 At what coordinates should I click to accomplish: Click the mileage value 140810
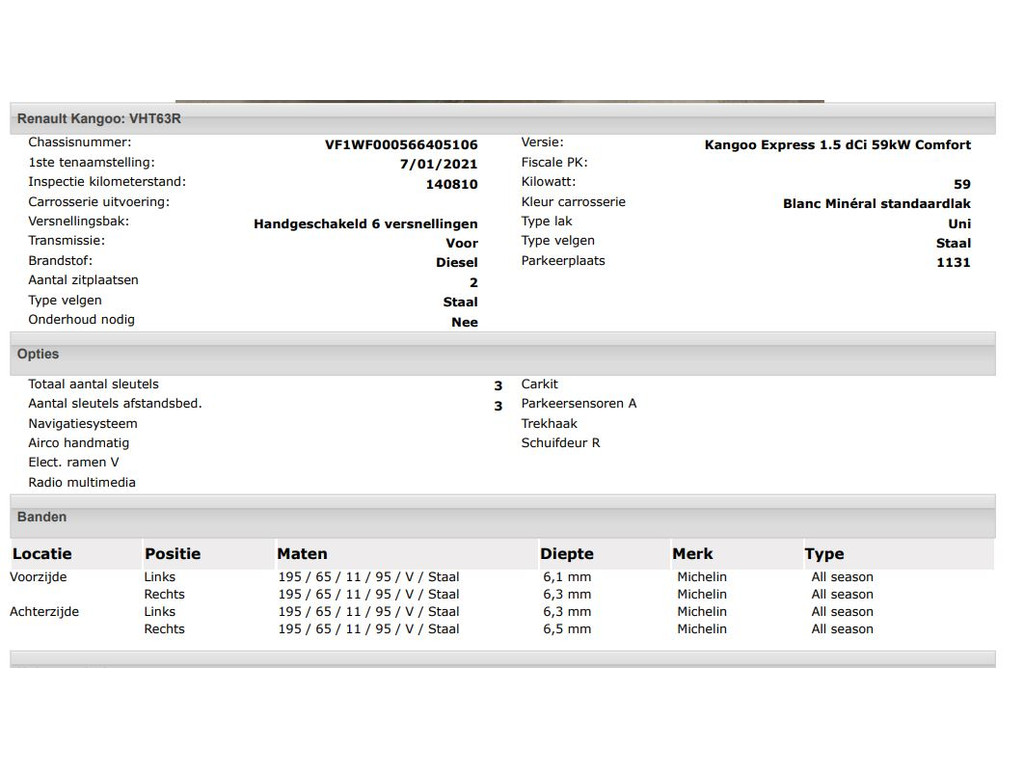(x=451, y=184)
